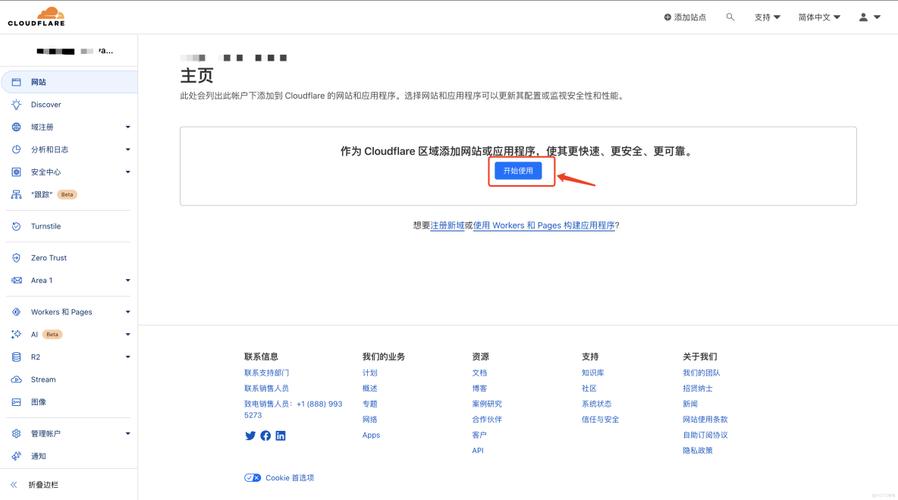Click the Workers 和 Pages icon

click(x=17, y=312)
